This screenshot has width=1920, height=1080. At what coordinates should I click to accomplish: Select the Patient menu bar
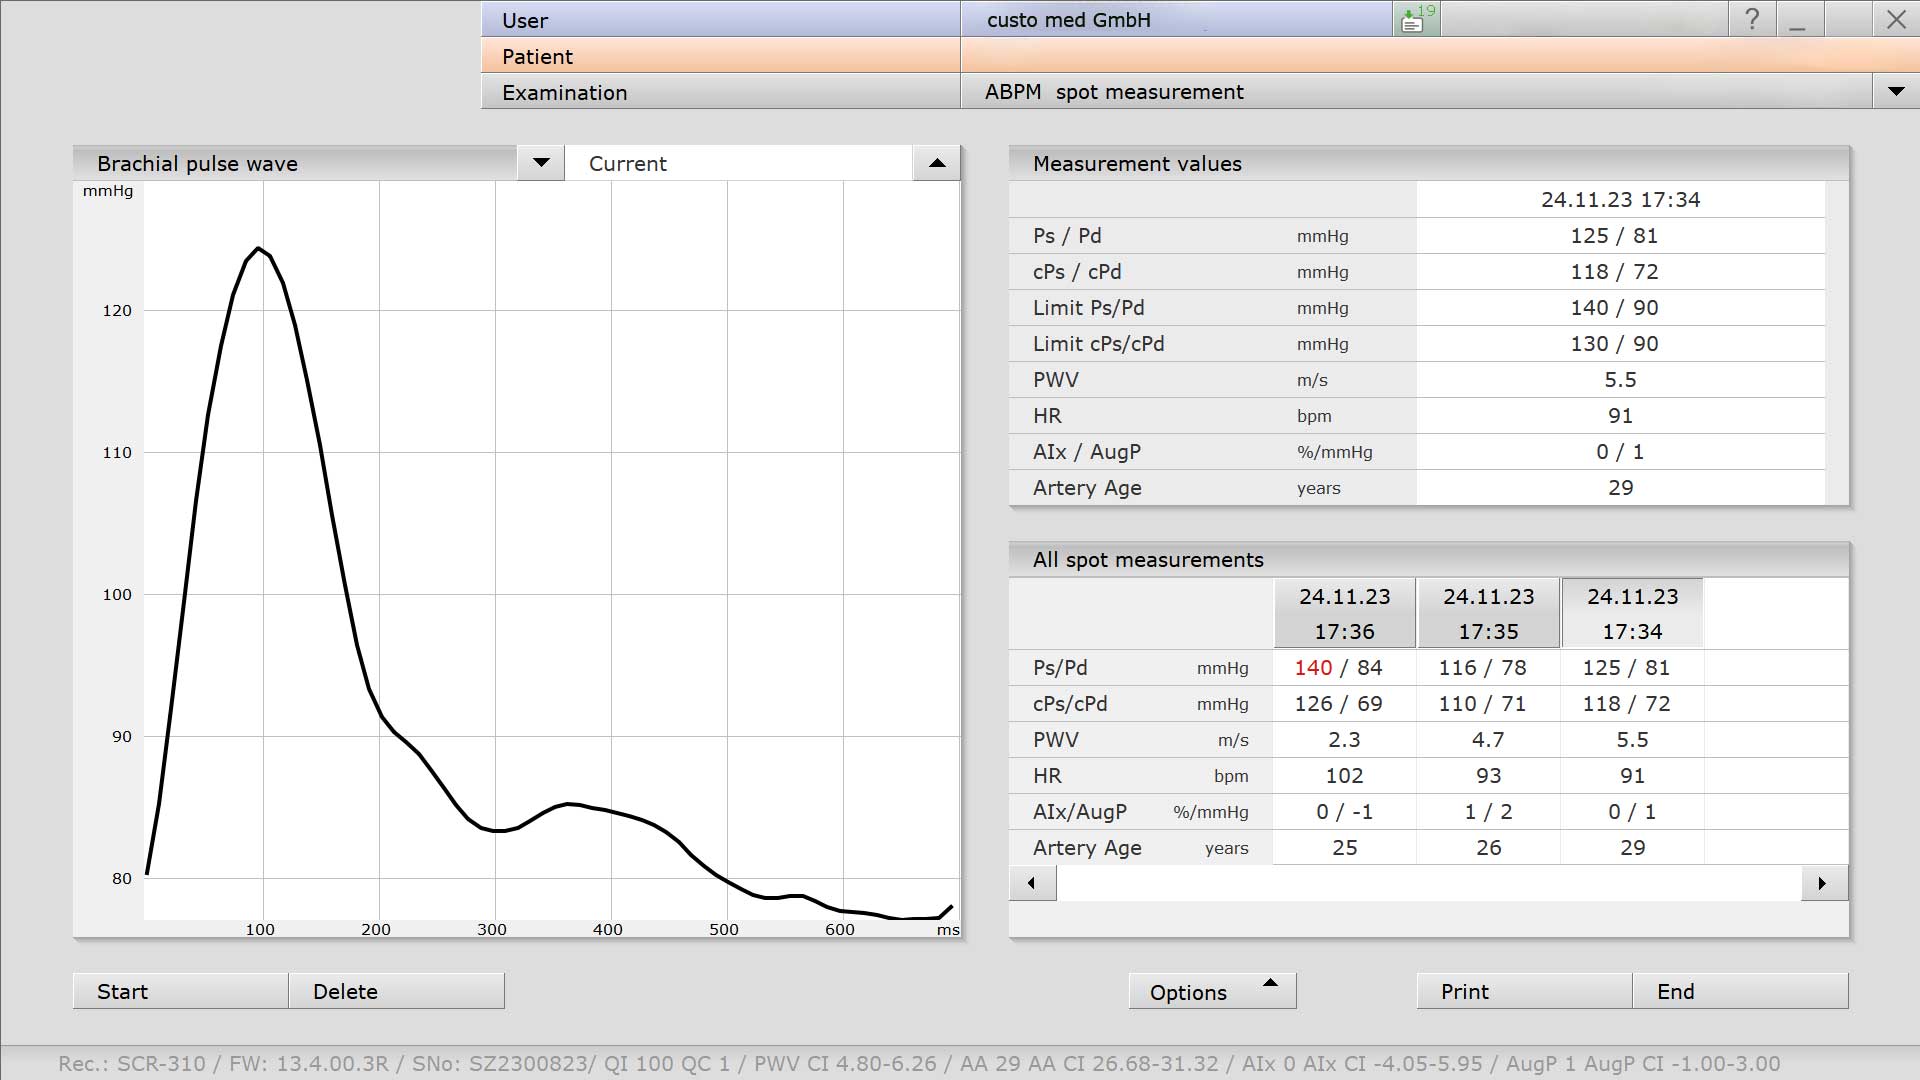[x=720, y=56]
